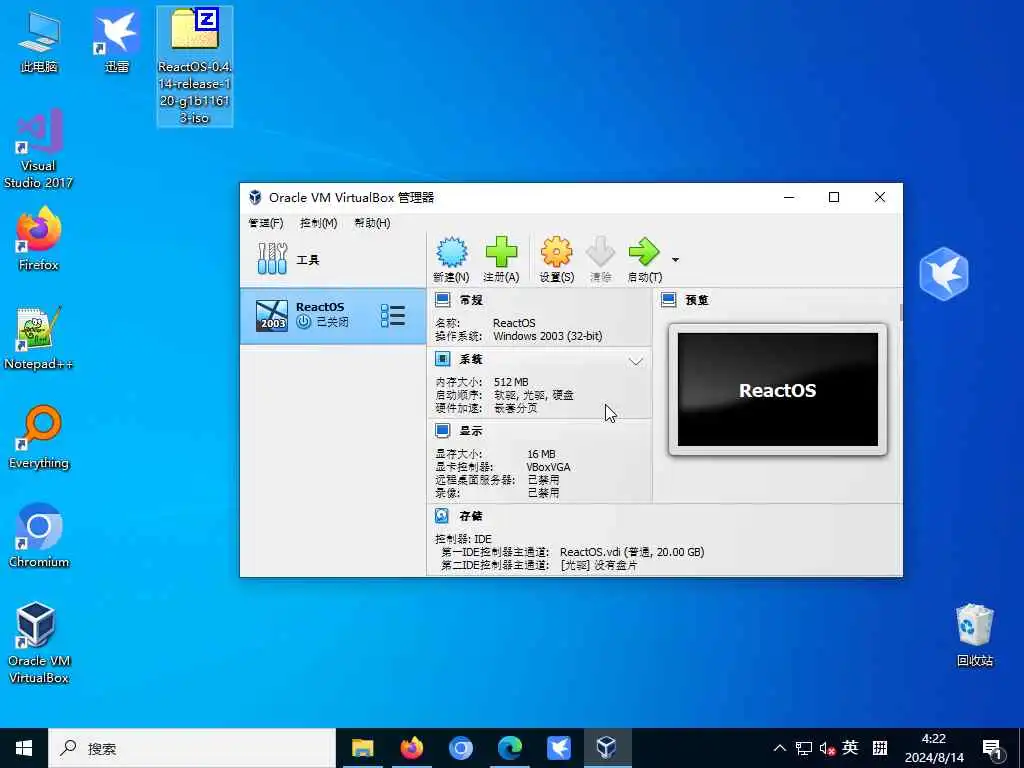
Task: Open the Windows Start menu
Action: click(x=24, y=748)
